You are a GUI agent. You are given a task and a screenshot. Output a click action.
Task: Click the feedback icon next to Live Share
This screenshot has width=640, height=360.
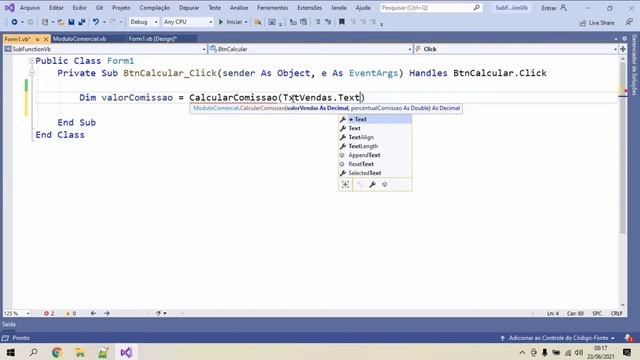[629, 22]
